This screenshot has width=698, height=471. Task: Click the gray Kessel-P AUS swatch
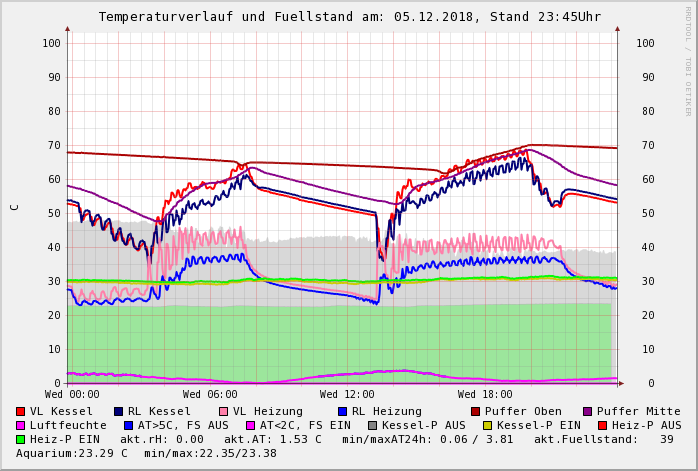371,425
